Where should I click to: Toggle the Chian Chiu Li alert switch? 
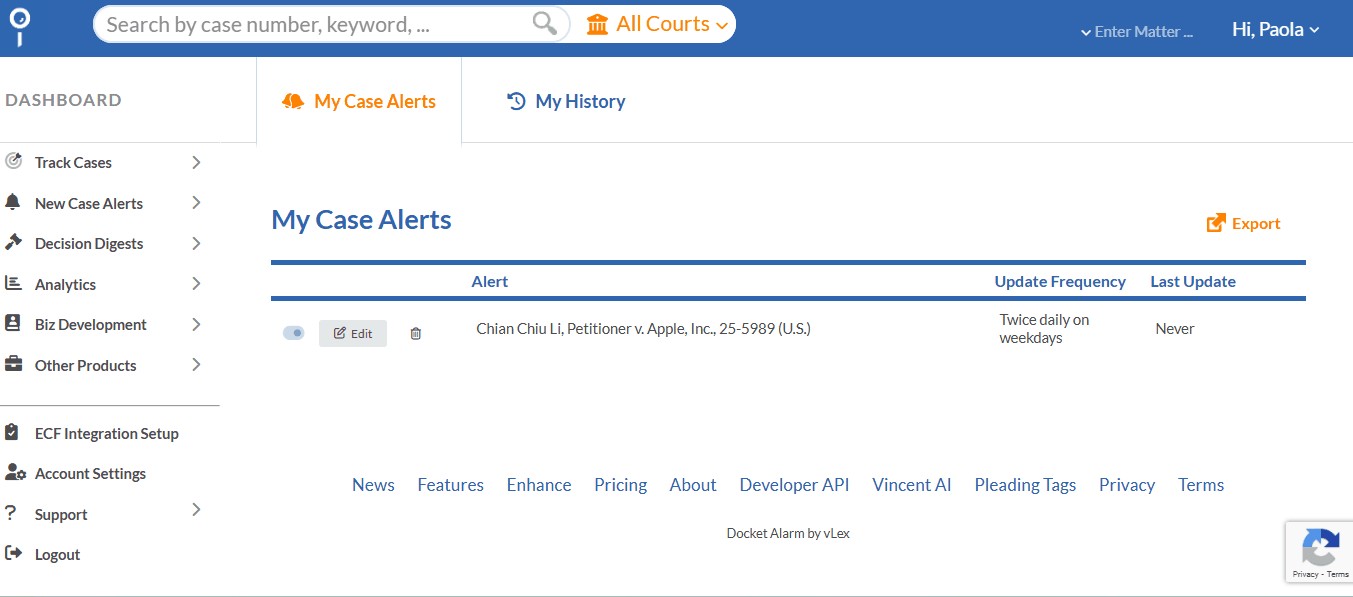pos(293,333)
